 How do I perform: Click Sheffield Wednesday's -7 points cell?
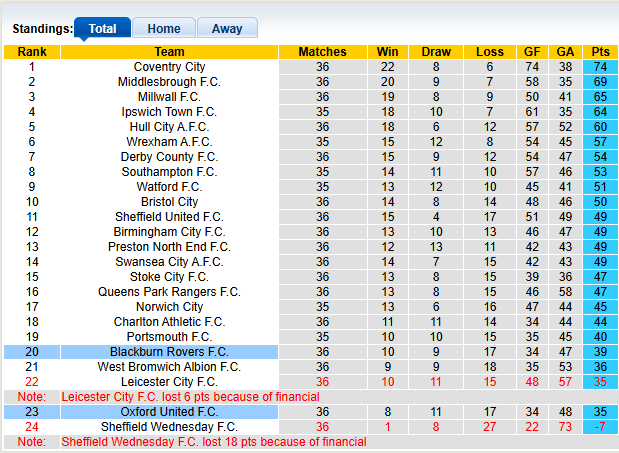[600, 427]
